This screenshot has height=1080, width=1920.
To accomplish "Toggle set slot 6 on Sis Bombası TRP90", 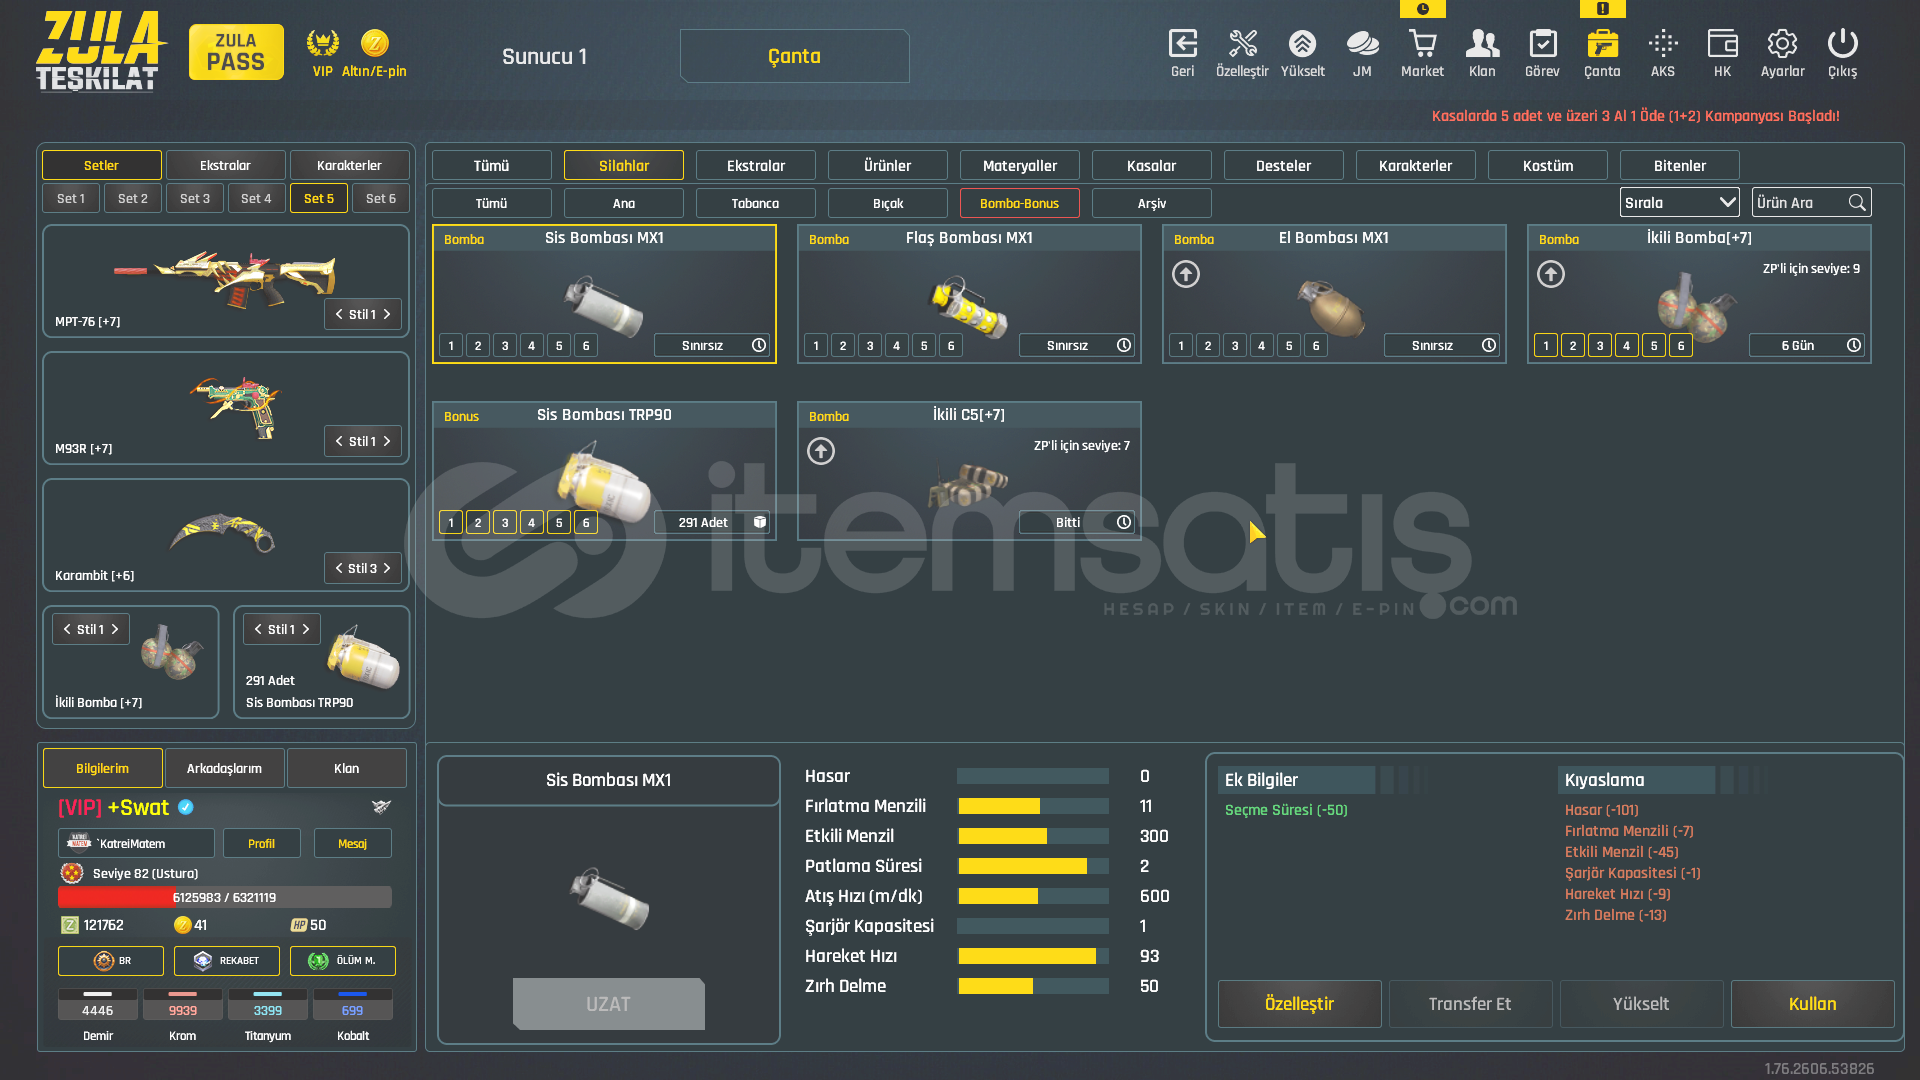I will tap(586, 523).
